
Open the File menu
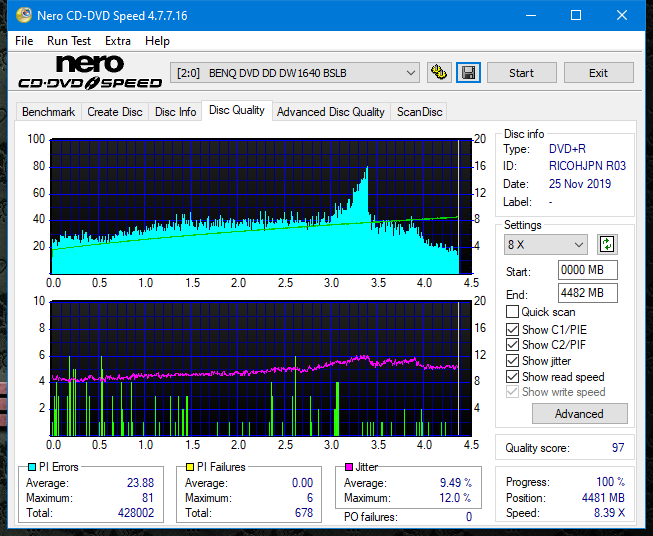pyautogui.click(x=24, y=41)
